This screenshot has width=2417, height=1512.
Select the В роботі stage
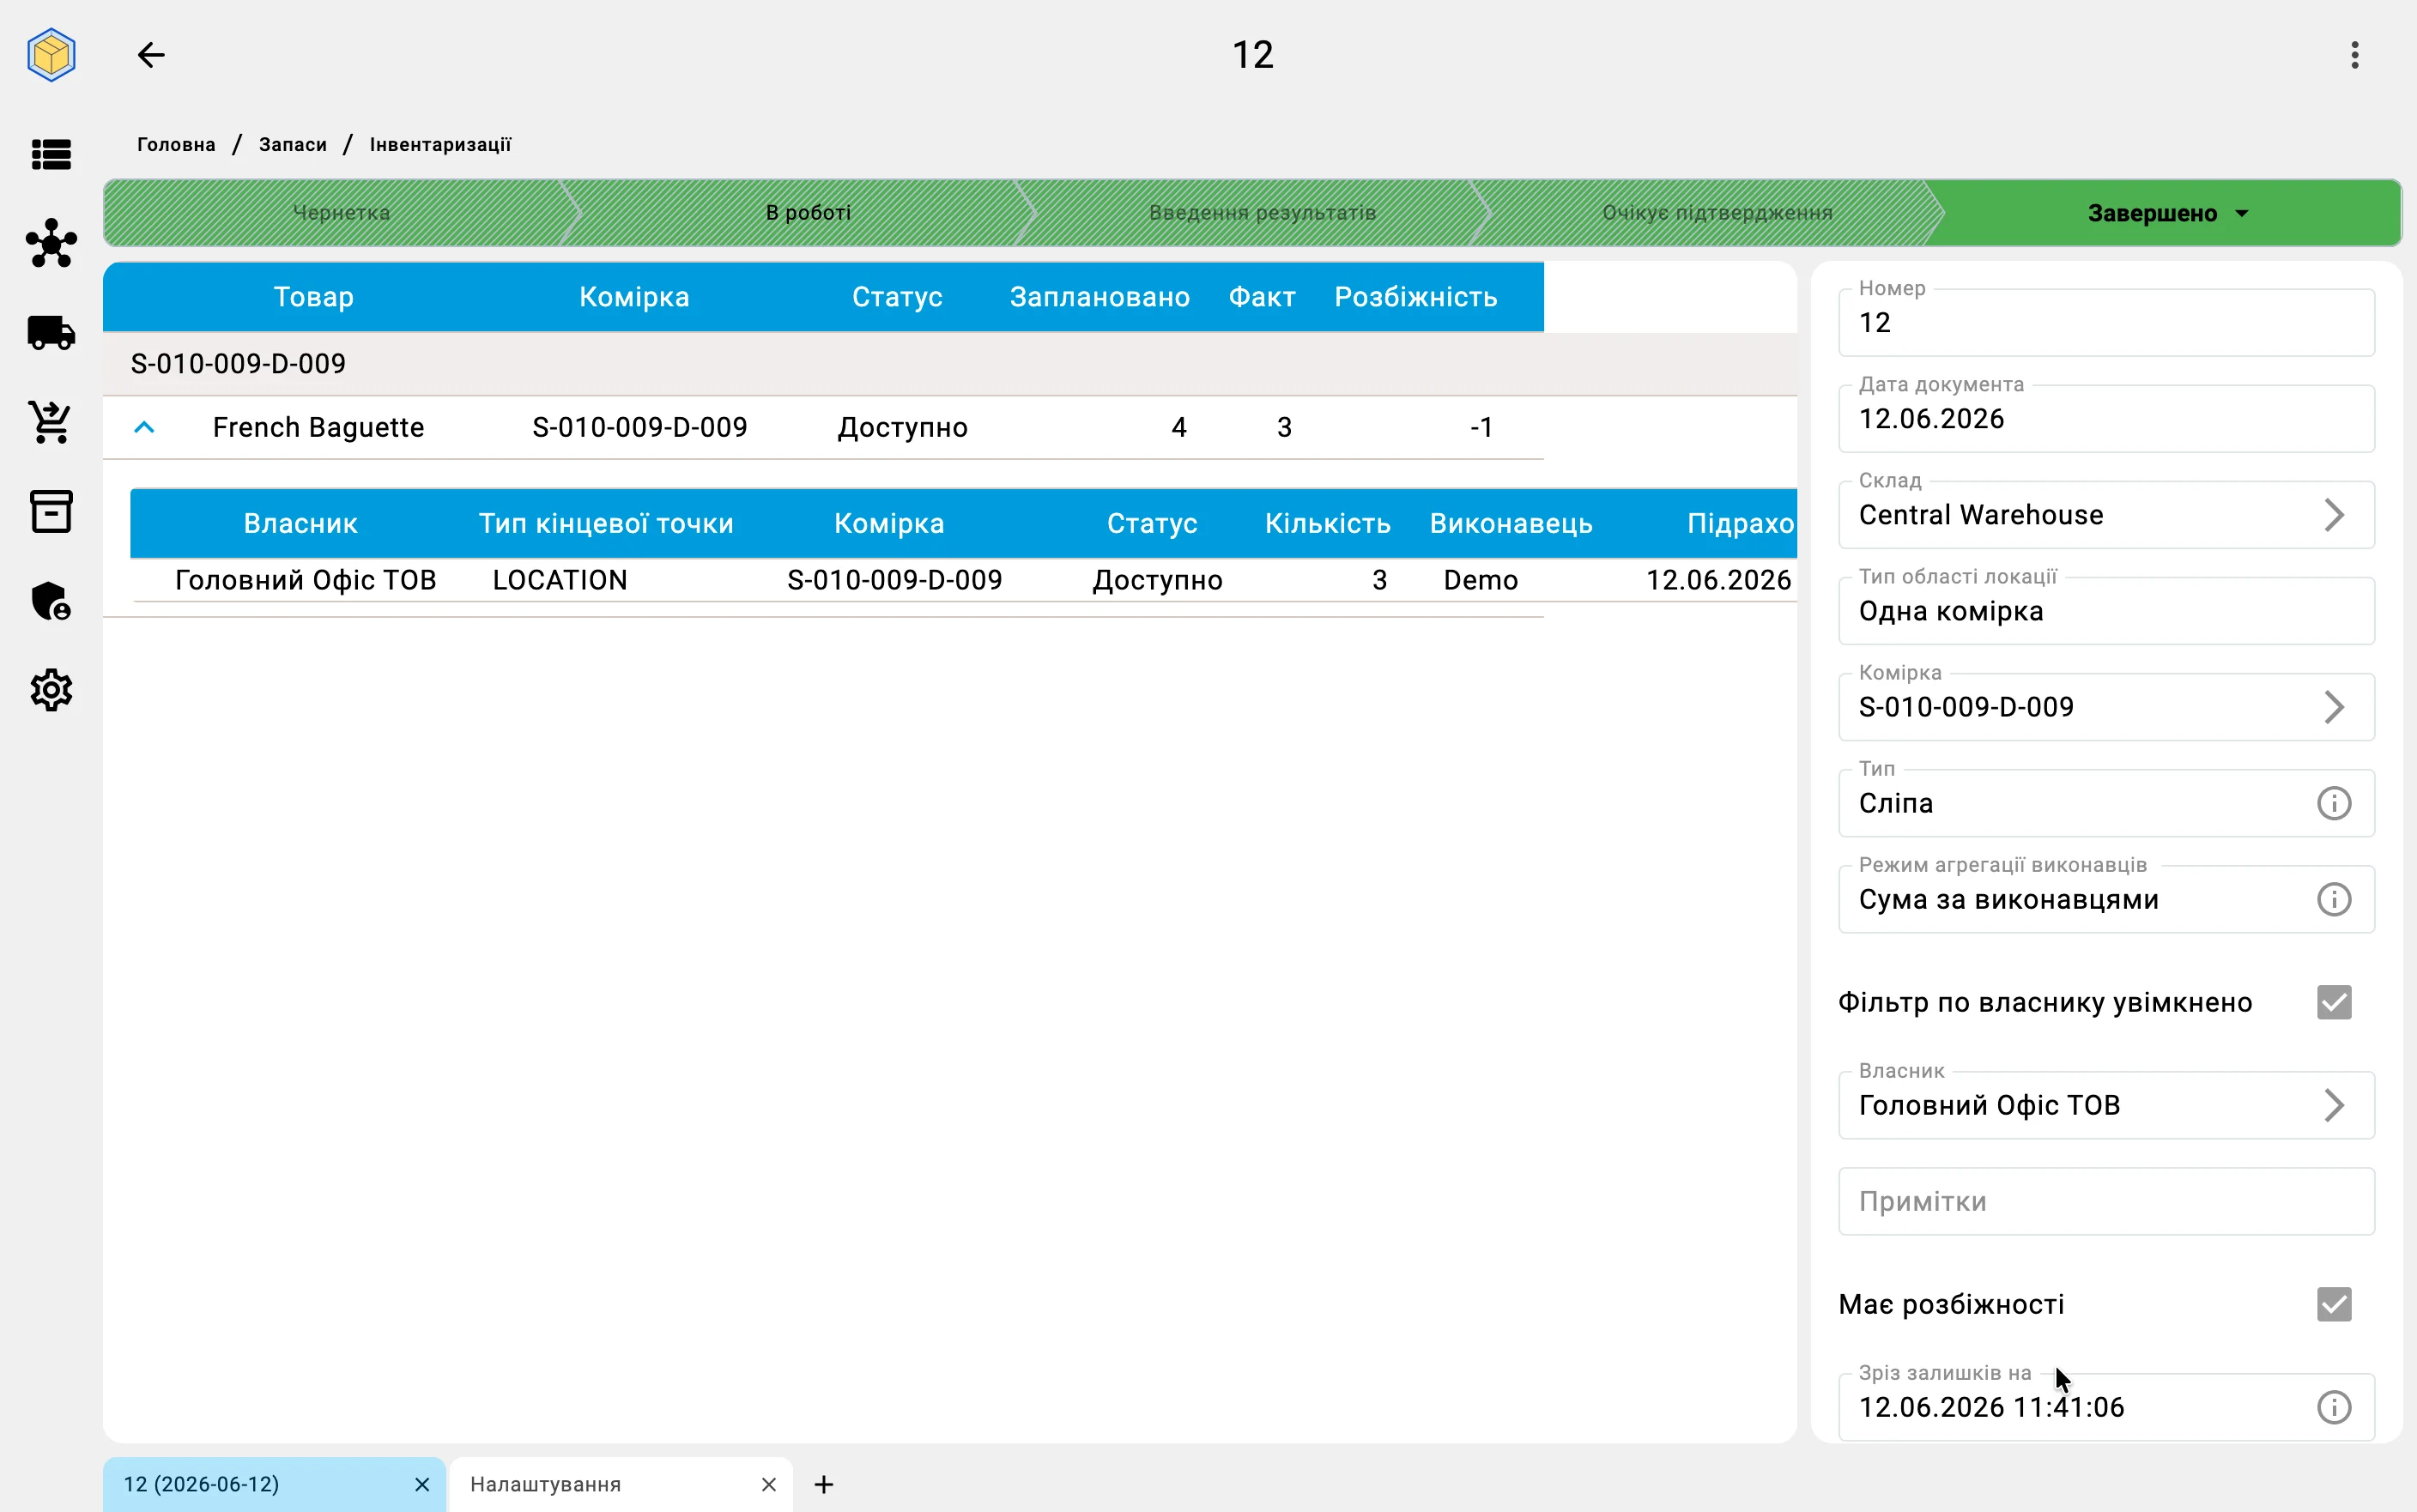pos(808,213)
